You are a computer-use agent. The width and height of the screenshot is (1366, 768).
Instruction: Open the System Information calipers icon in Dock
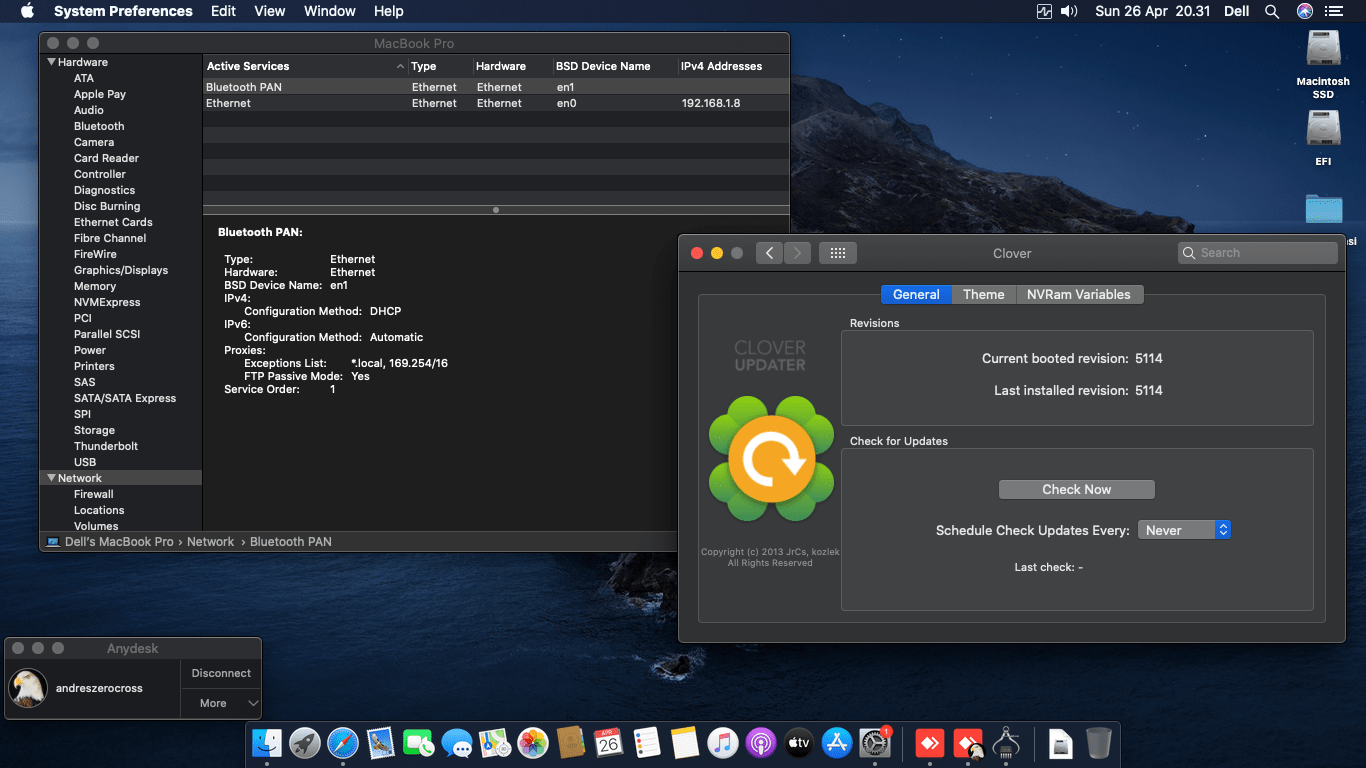pos(1007,743)
